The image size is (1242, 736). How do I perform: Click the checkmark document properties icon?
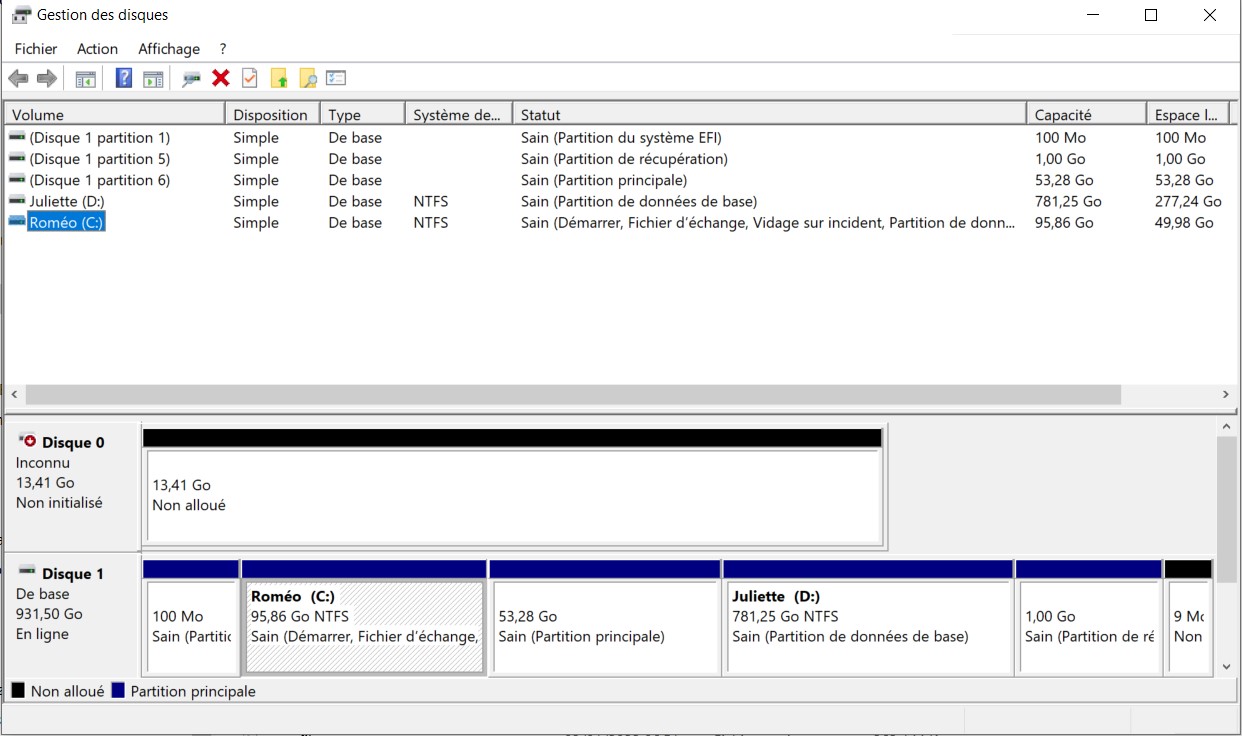tap(250, 79)
